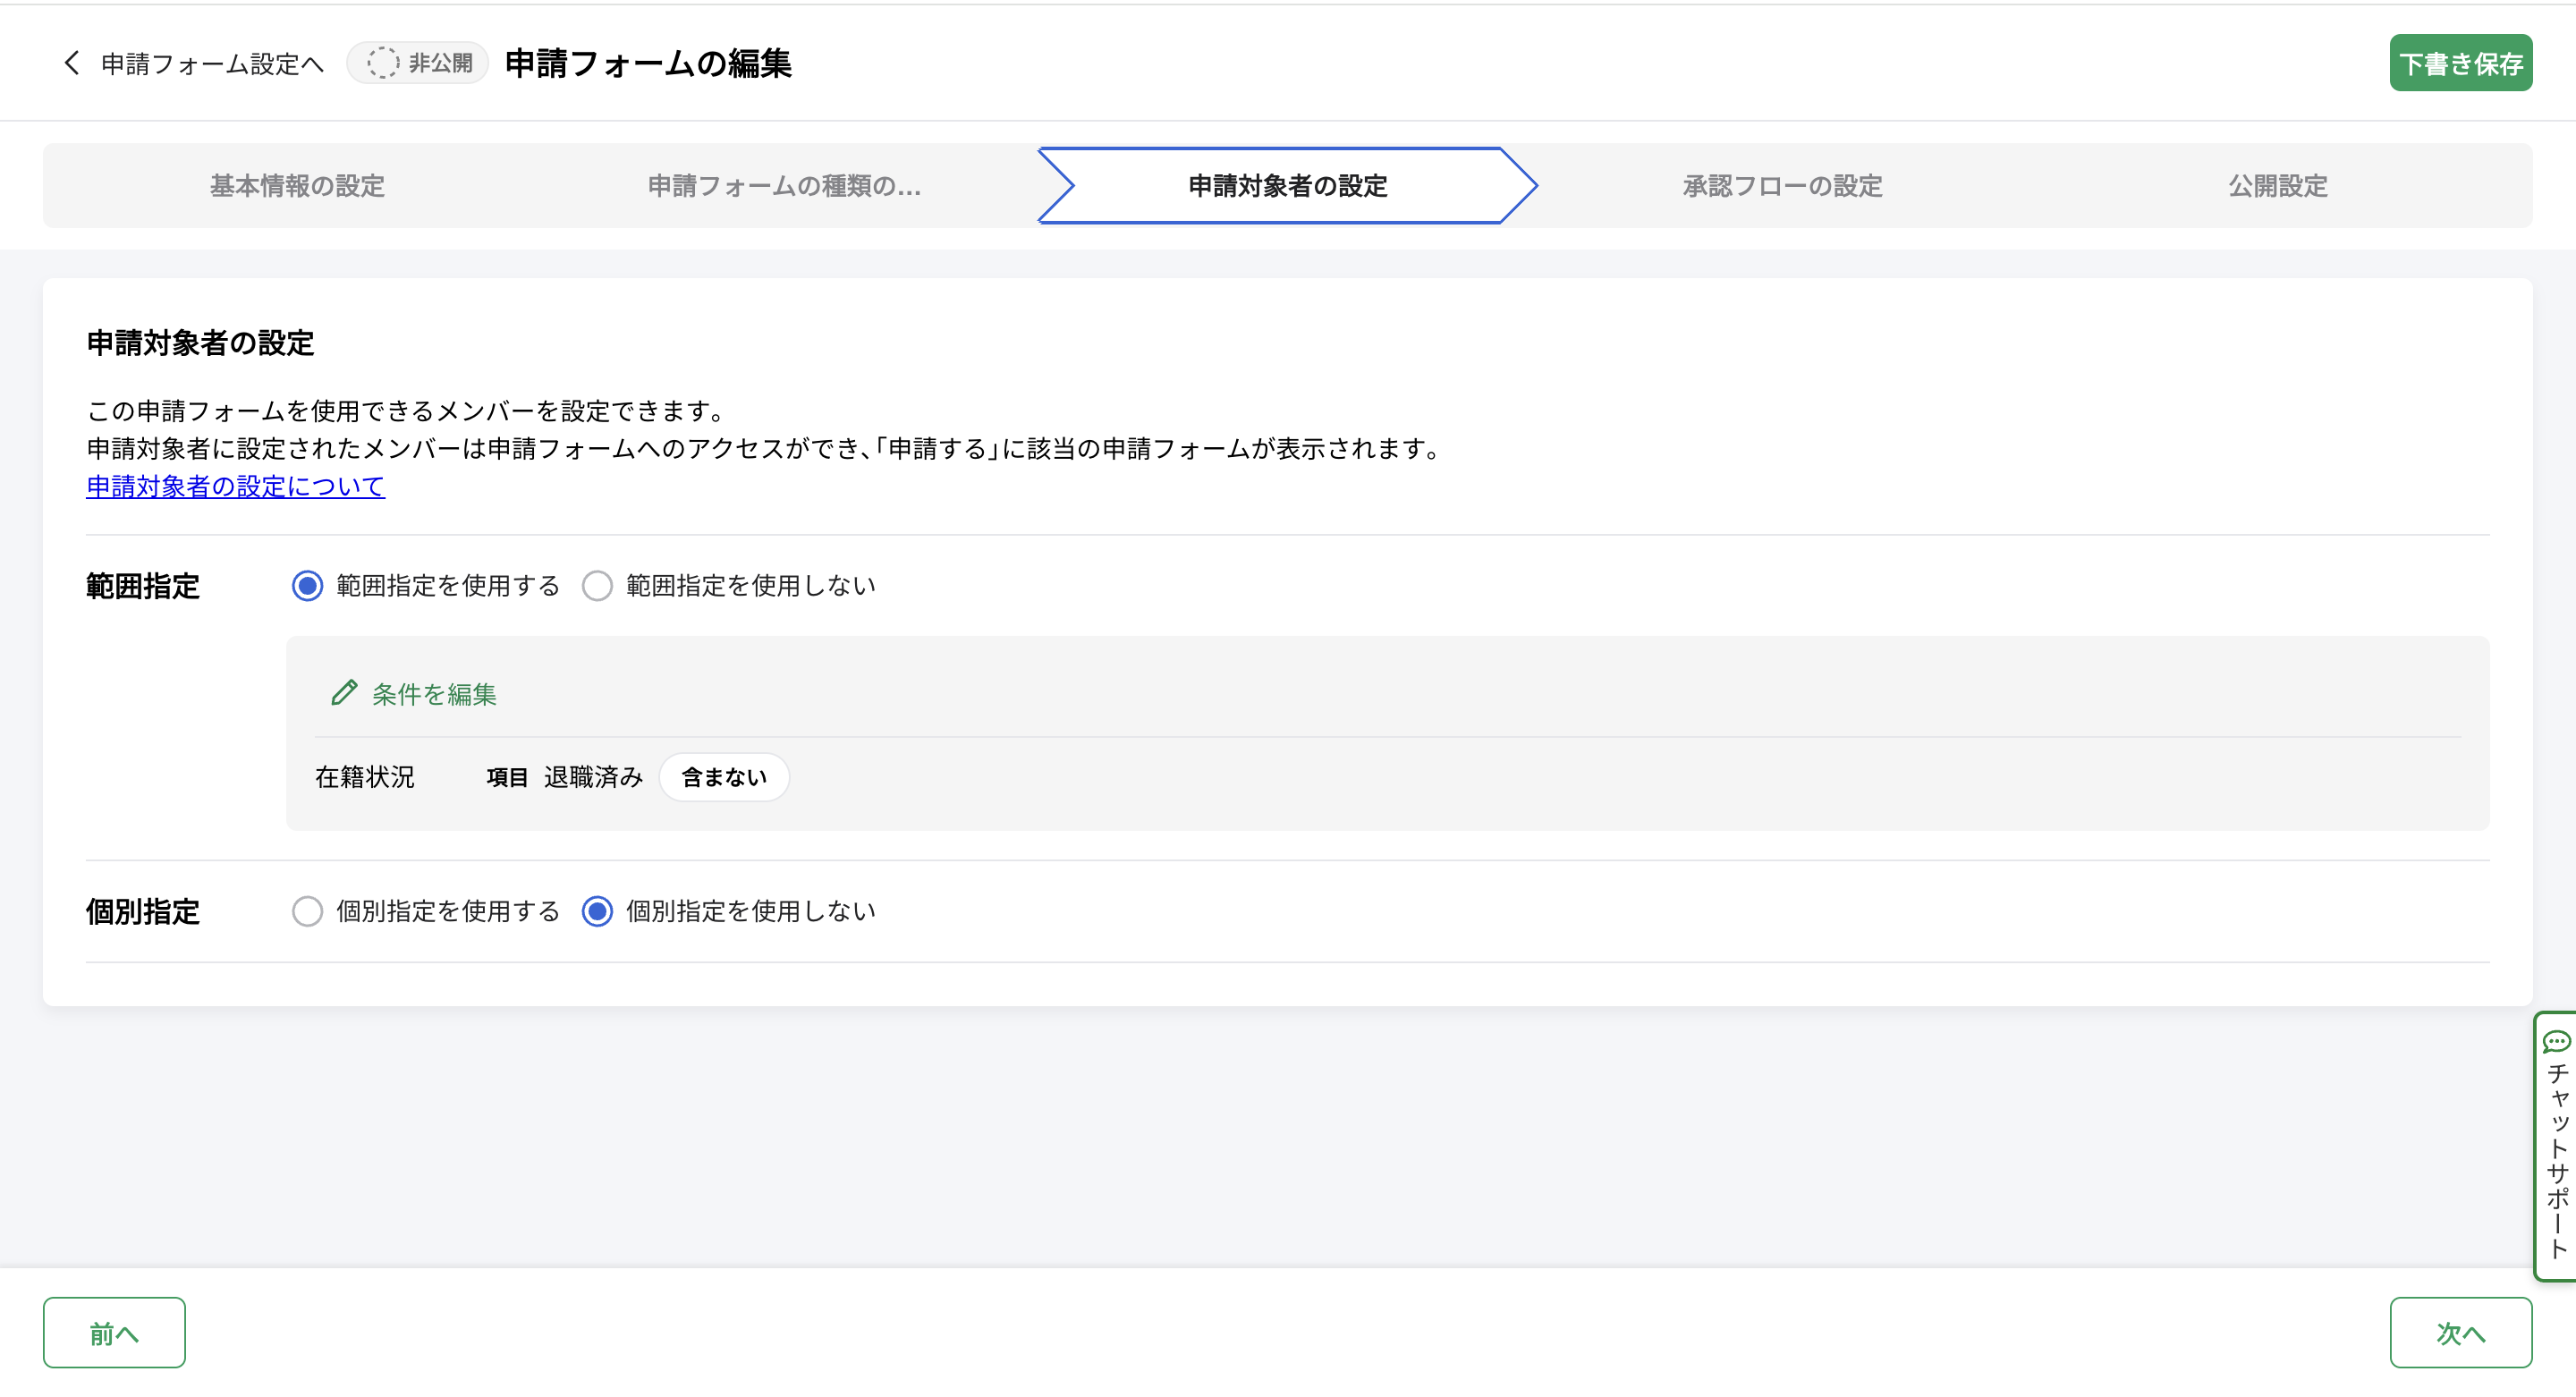Click 条件を編集 to edit conditions
This screenshot has height=1397, width=2576.
(433, 694)
